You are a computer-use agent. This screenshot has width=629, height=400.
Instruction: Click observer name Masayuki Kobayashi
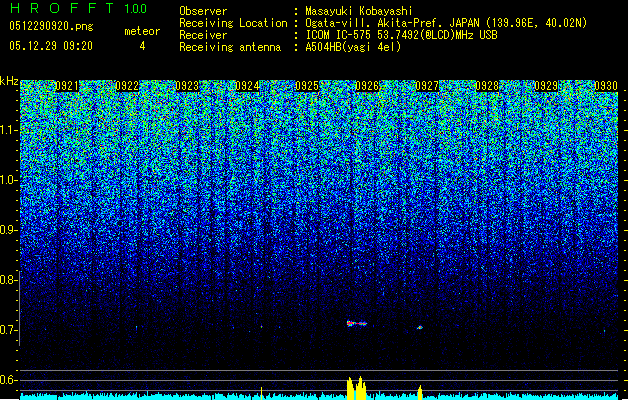pyautogui.click(x=359, y=11)
